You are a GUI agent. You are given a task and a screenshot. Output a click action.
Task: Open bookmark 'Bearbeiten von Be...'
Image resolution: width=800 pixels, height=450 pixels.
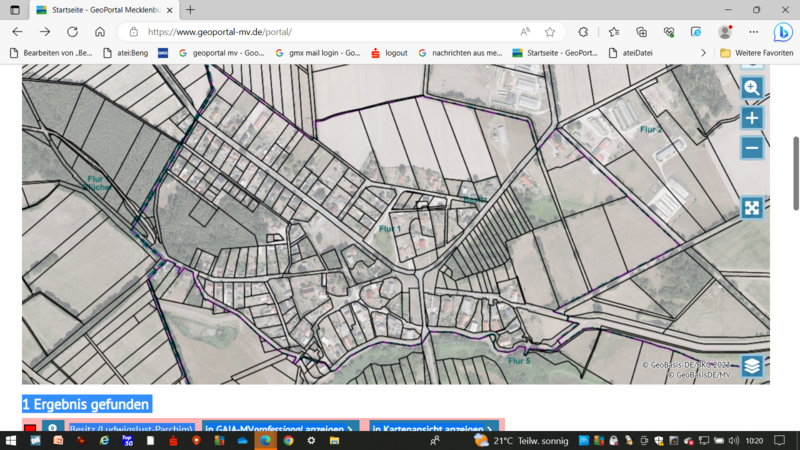pyautogui.click(x=51, y=53)
